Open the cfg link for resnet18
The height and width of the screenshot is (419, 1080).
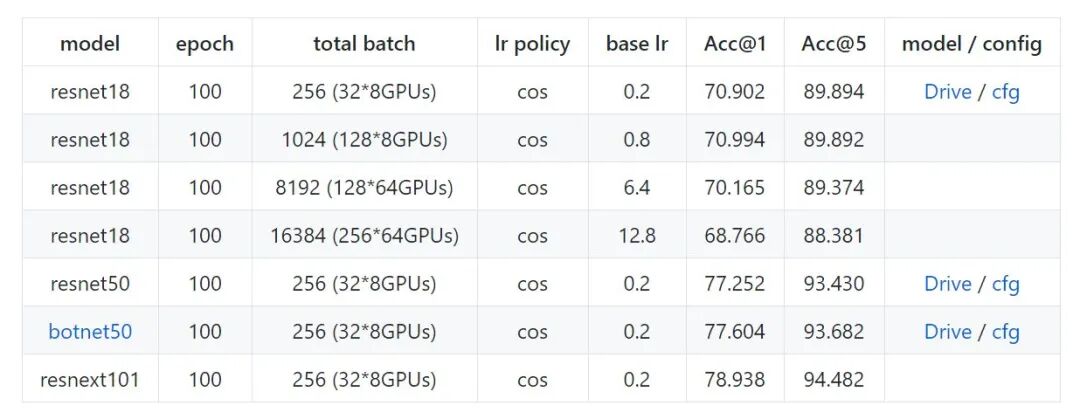point(1005,92)
